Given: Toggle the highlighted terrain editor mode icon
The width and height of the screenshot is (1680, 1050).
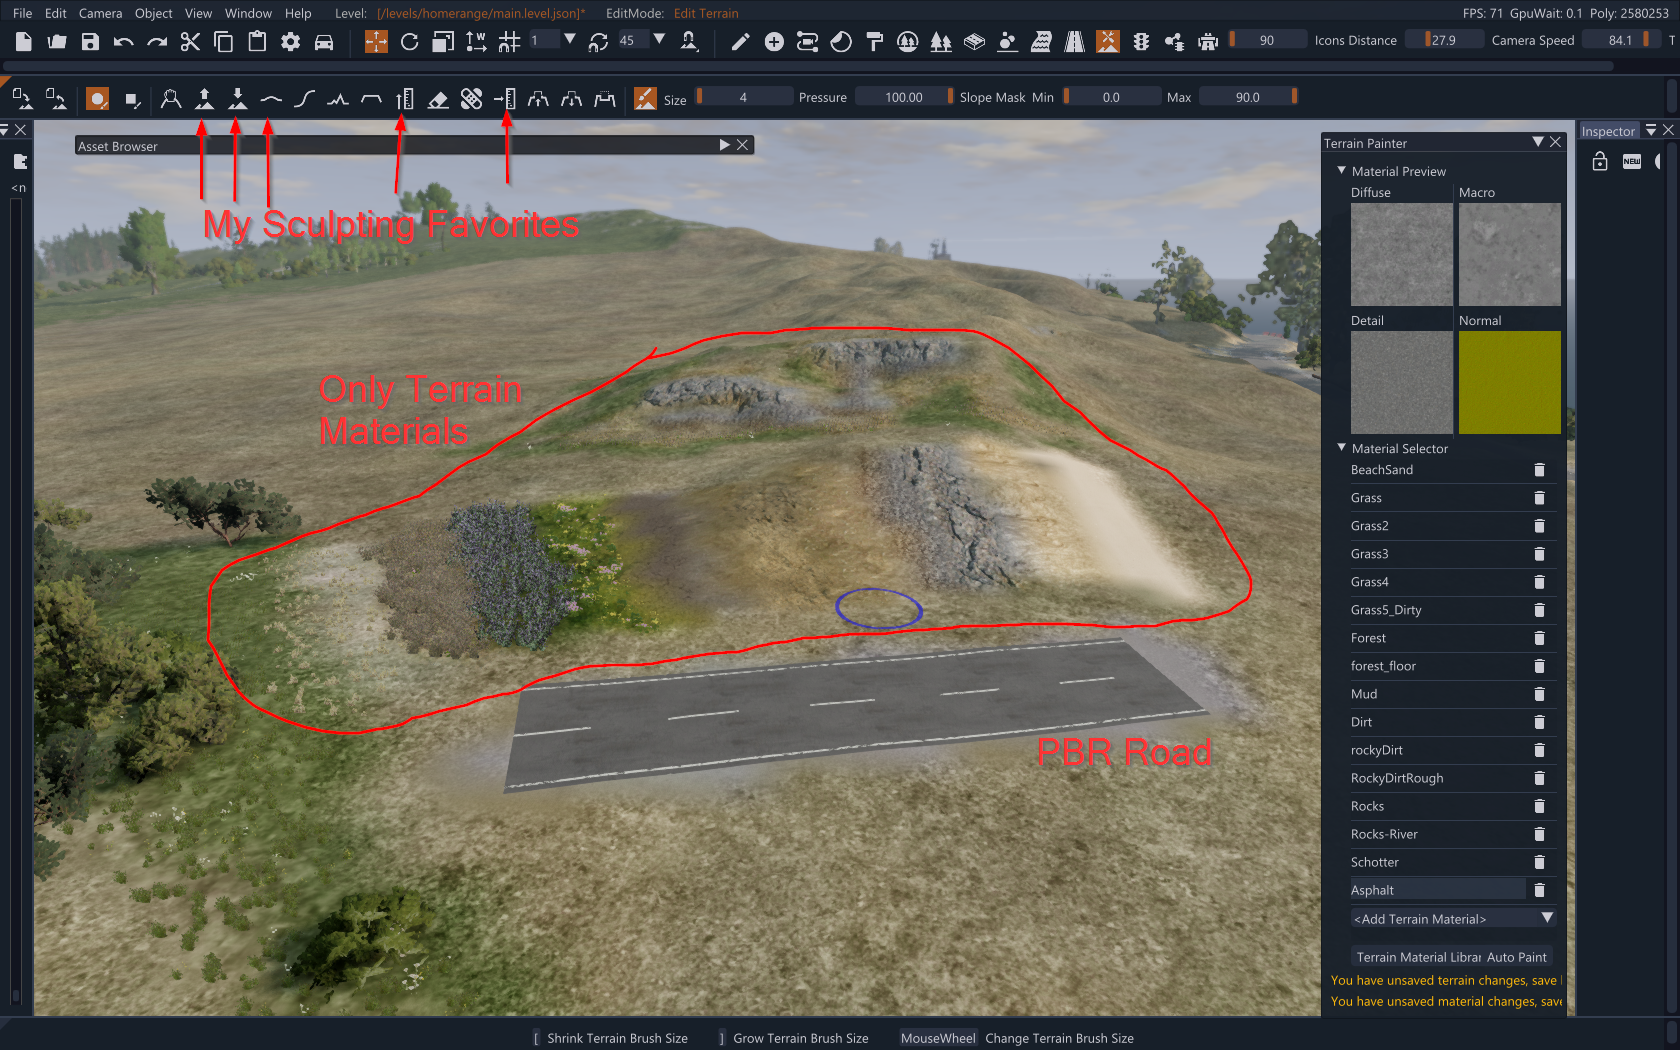Looking at the screenshot, I should click(x=1108, y=41).
